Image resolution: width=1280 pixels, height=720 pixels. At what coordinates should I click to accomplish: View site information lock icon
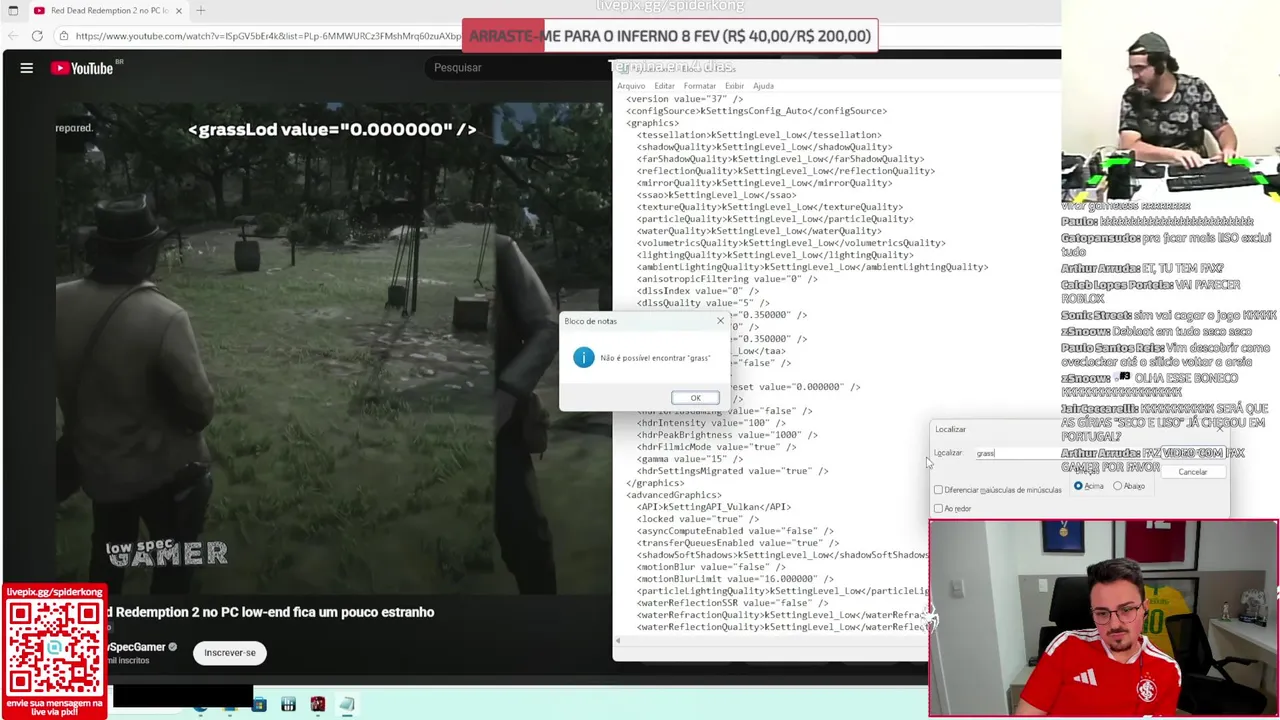[x=64, y=36]
